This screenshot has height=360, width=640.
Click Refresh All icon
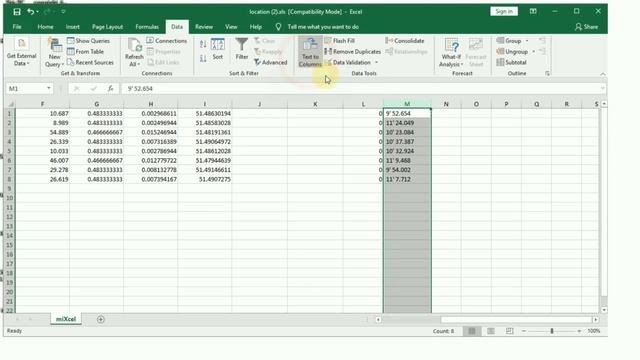coord(134,52)
